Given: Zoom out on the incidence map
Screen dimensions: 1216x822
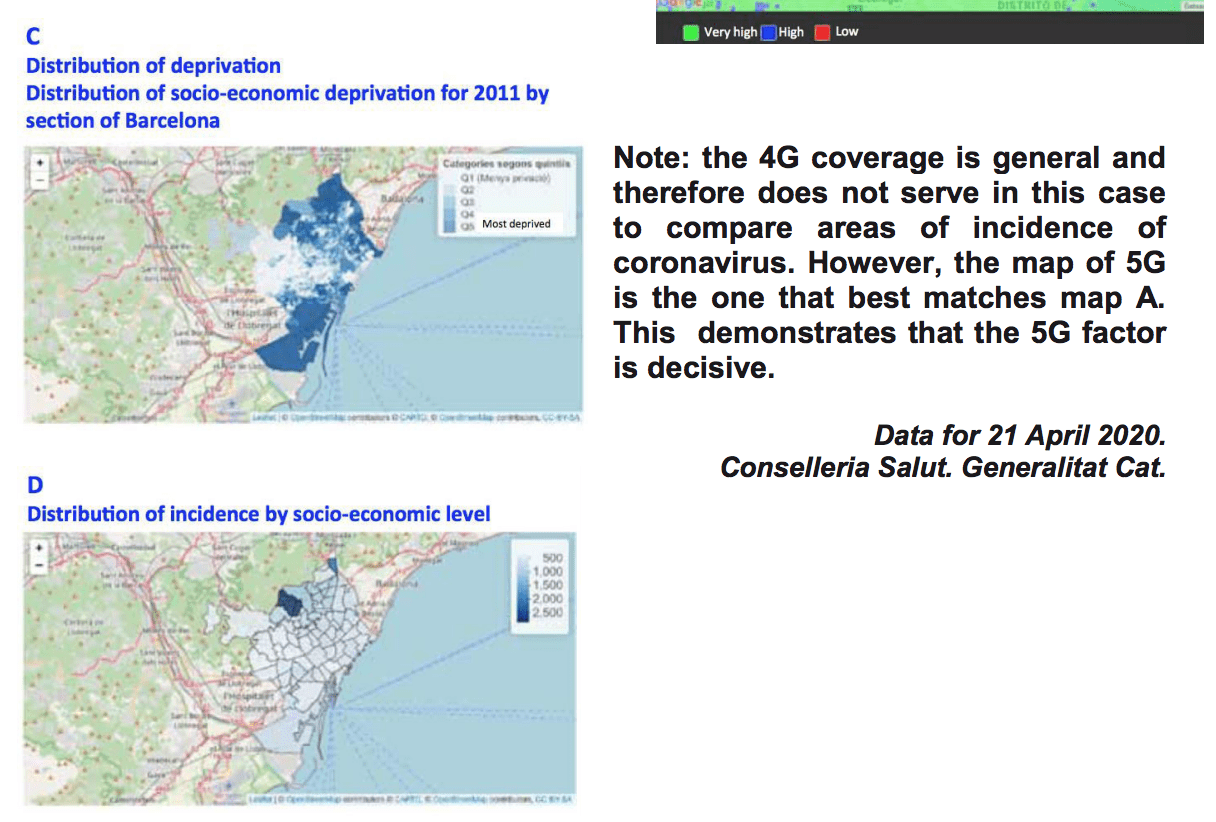Looking at the screenshot, I should click(39, 566).
